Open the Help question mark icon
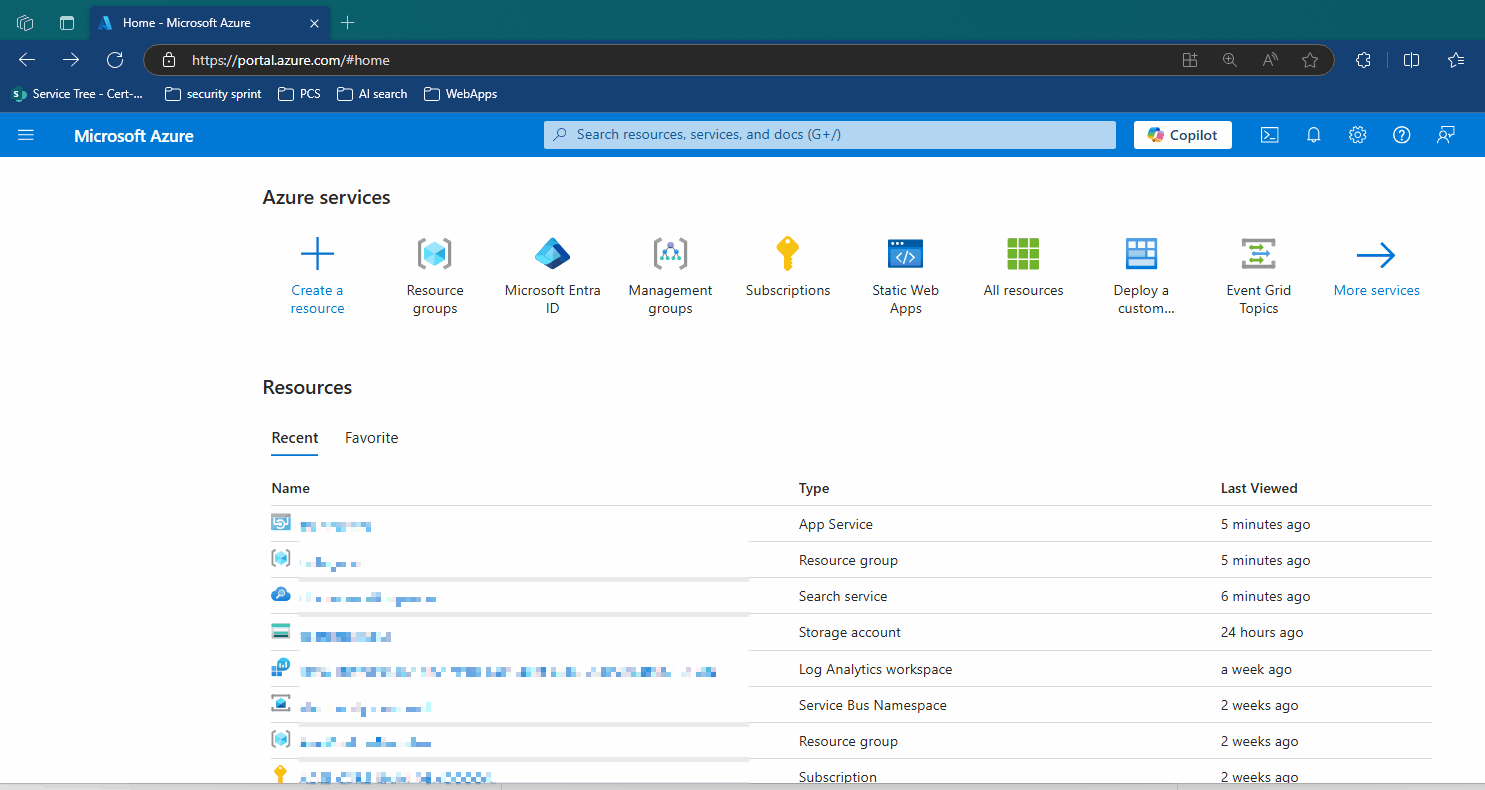1485x790 pixels. click(x=1401, y=135)
